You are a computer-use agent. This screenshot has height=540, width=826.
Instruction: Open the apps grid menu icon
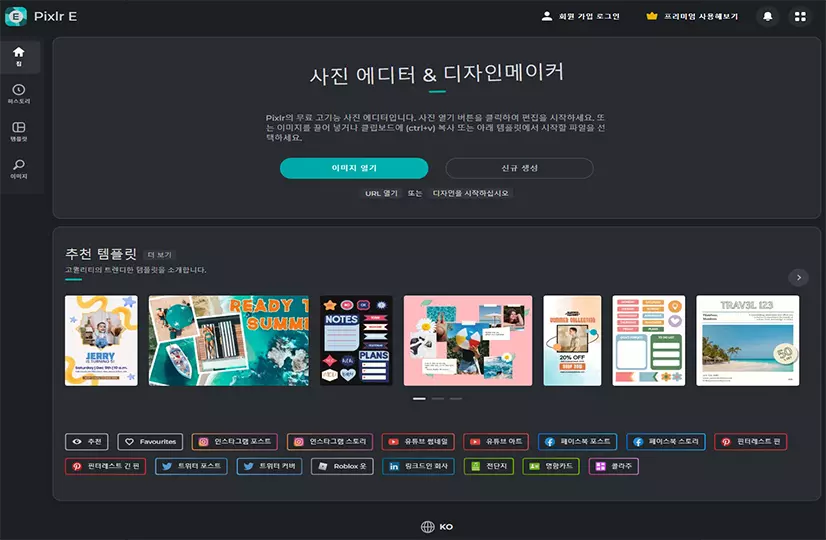pyautogui.click(x=800, y=16)
